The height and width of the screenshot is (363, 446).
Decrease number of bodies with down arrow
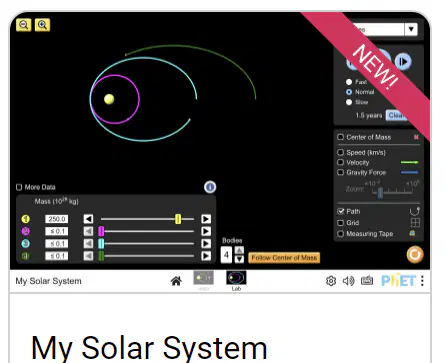[239, 259]
